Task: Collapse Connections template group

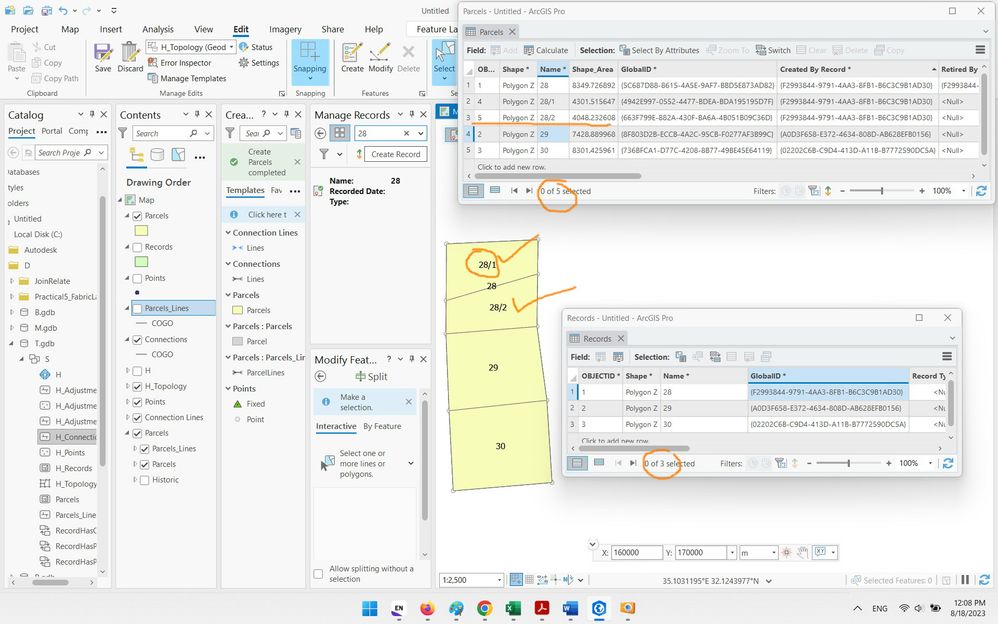Action: pos(228,264)
